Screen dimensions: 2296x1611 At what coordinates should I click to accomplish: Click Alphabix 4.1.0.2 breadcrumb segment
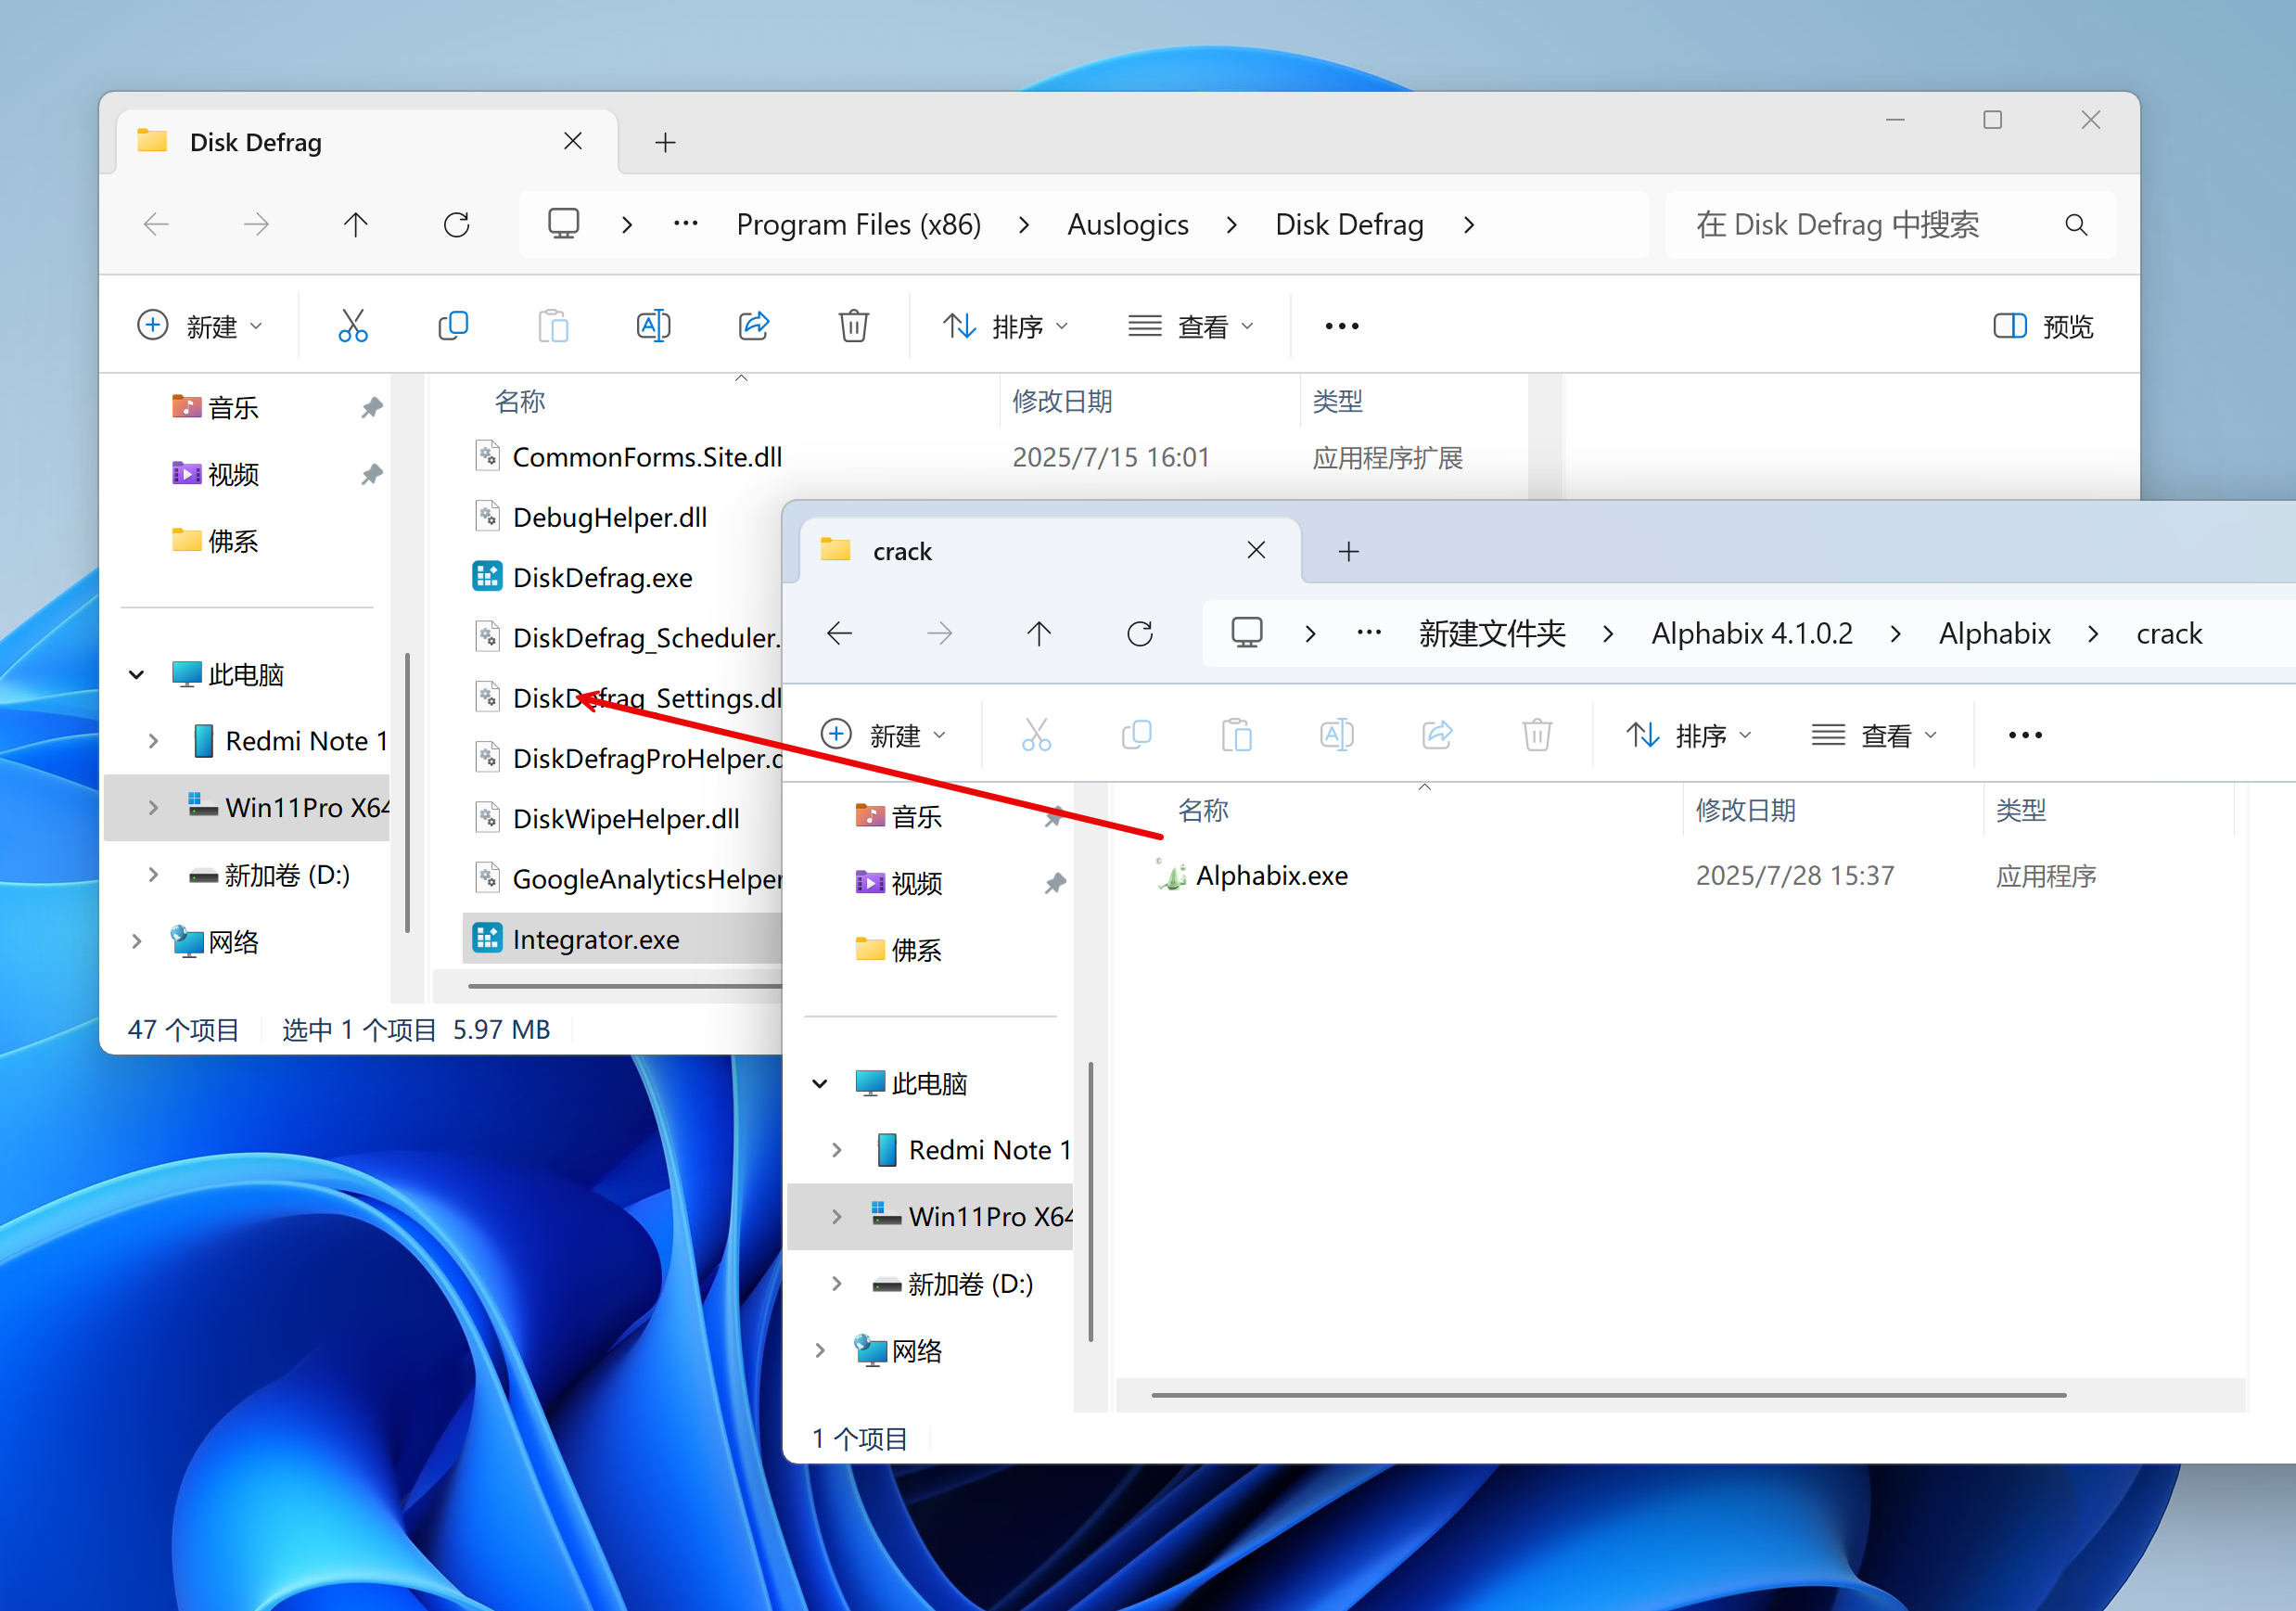coord(1751,633)
